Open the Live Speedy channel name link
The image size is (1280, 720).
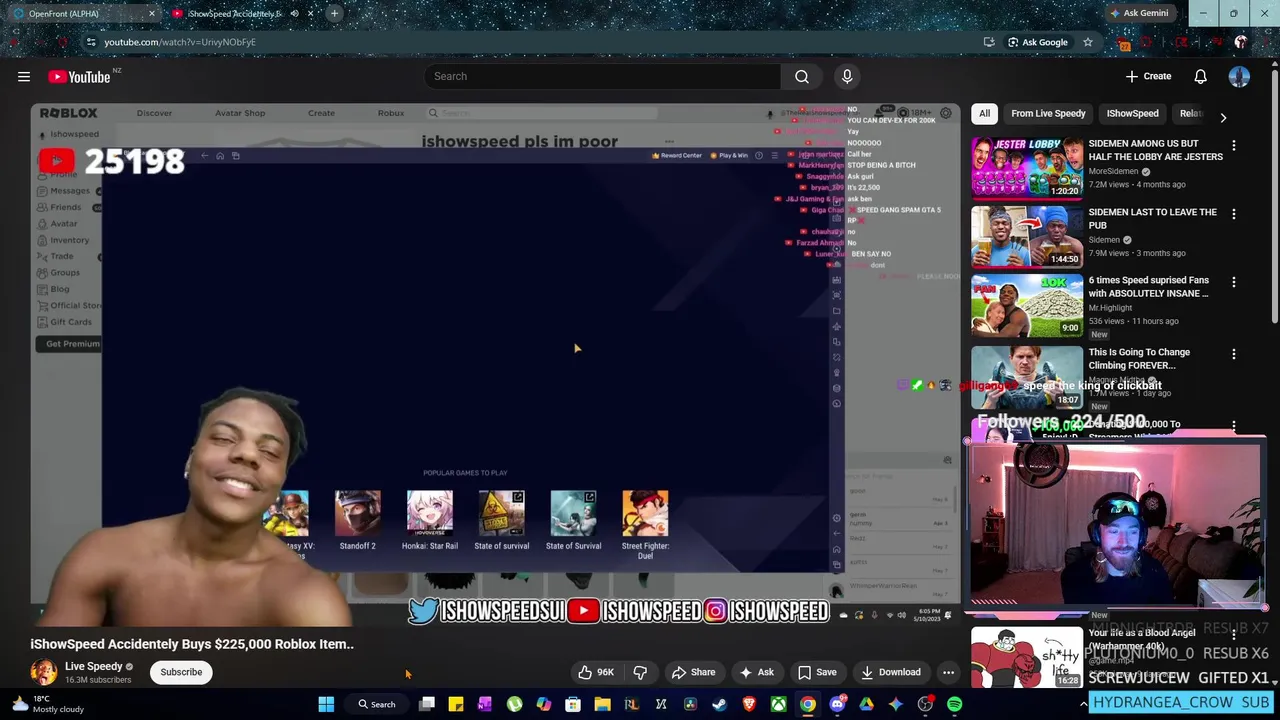(x=93, y=666)
